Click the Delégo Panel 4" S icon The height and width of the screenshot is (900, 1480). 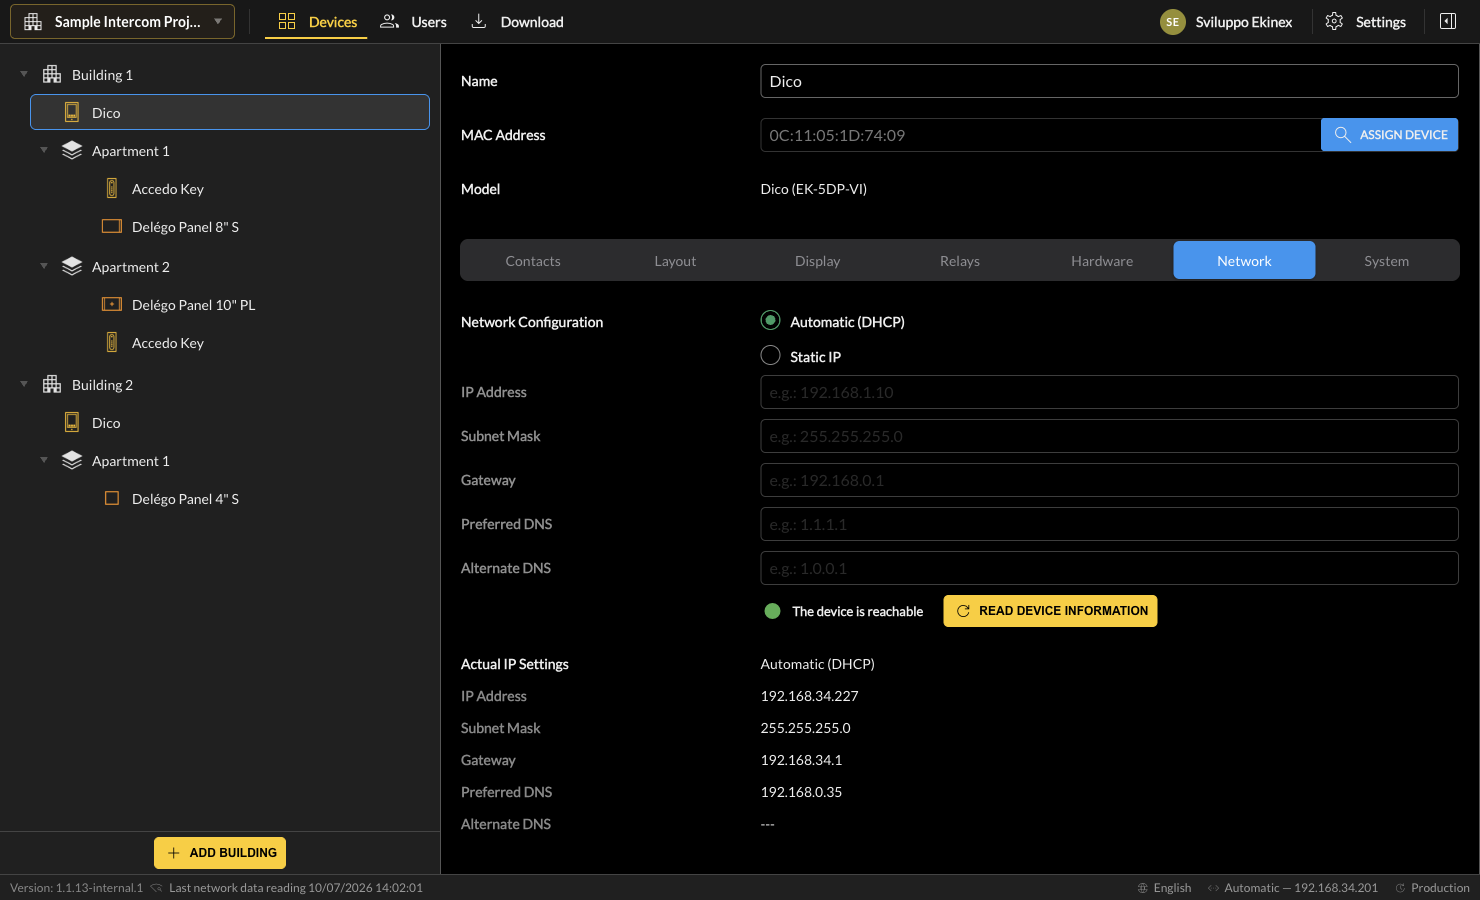pos(112,498)
